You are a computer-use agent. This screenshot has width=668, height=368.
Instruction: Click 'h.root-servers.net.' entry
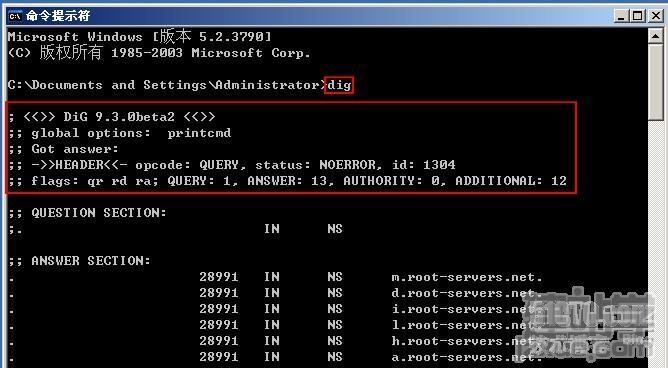(x=467, y=341)
